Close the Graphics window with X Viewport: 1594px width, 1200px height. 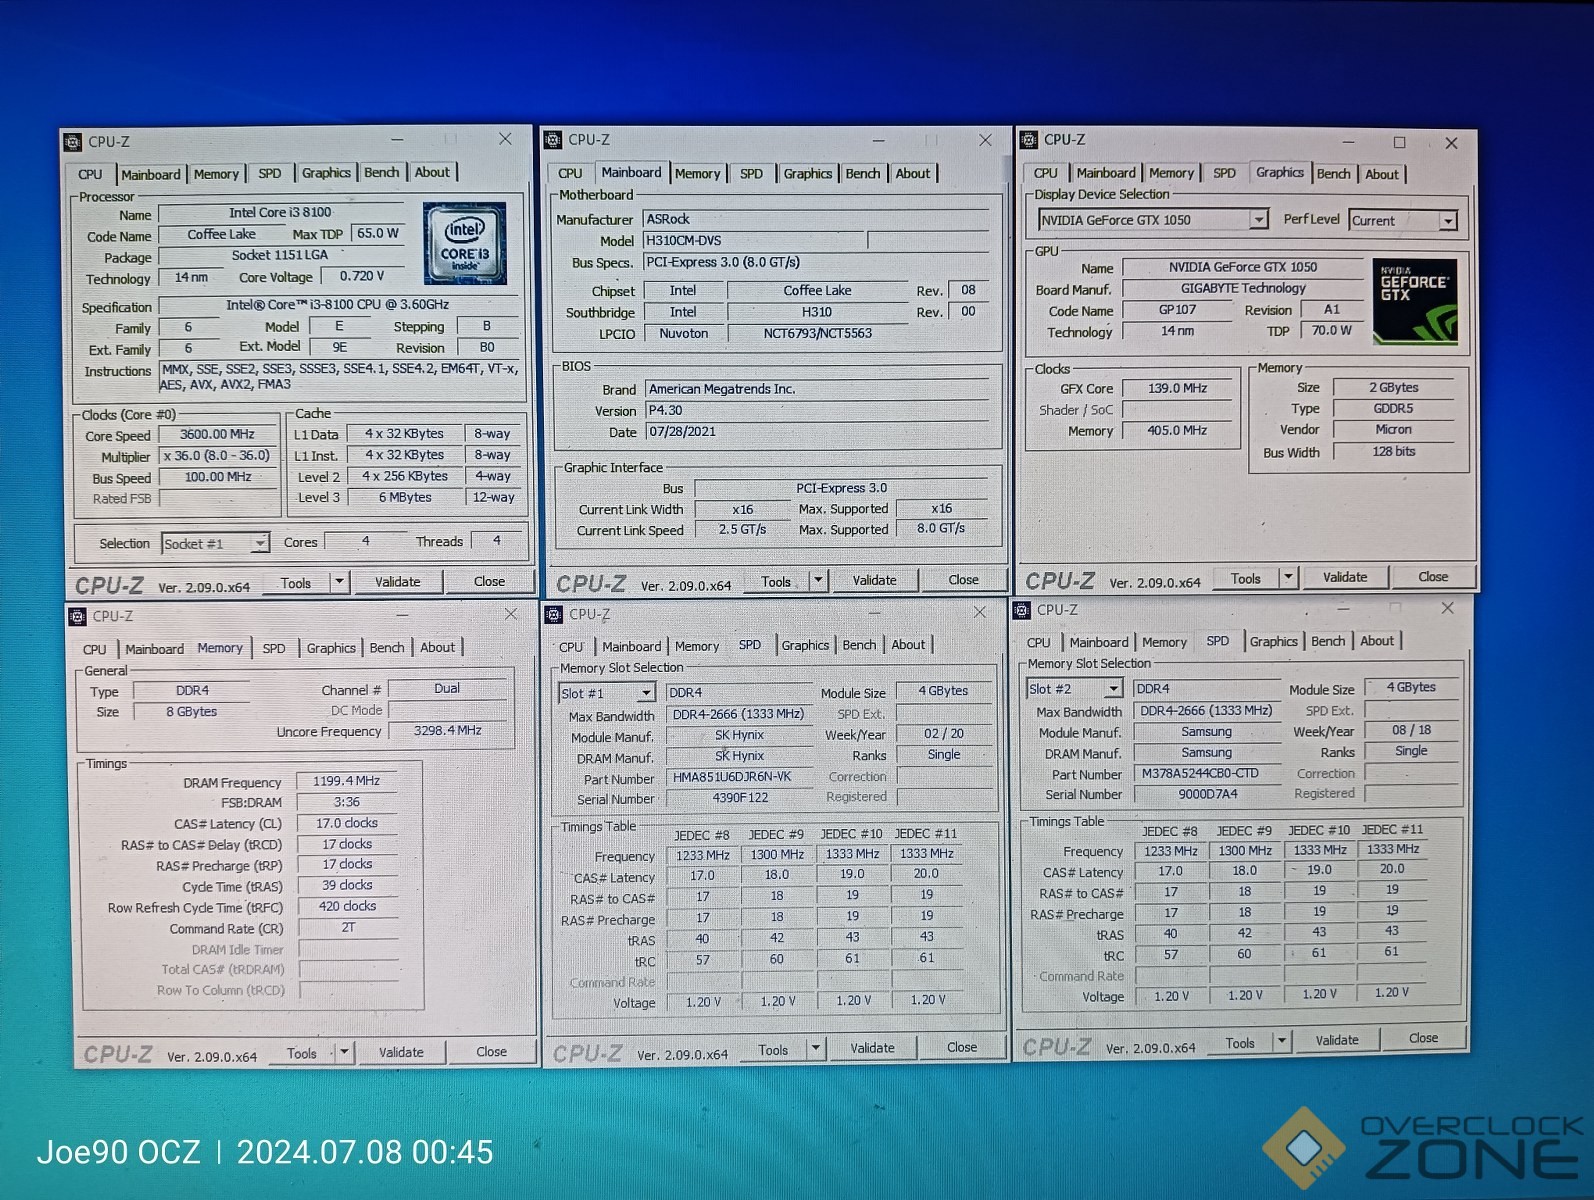[x=1451, y=143]
